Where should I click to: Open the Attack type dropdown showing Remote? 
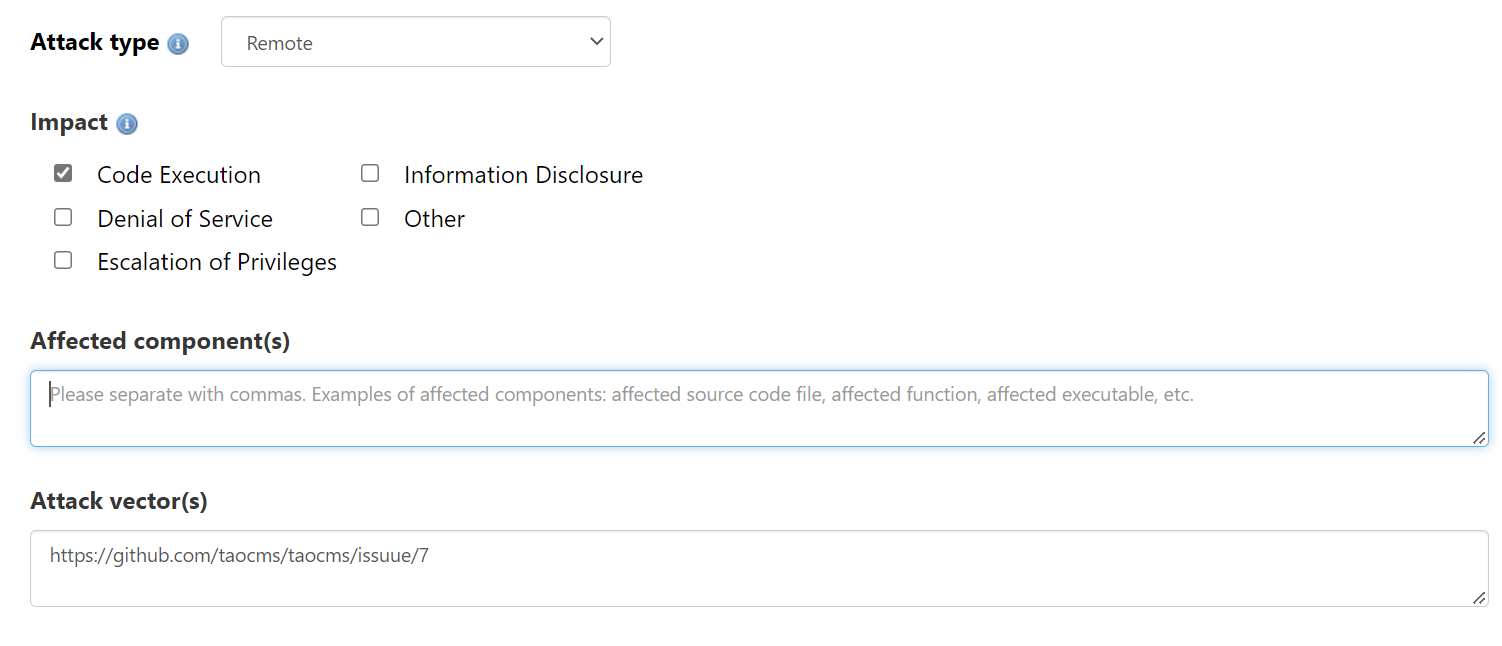tap(415, 42)
